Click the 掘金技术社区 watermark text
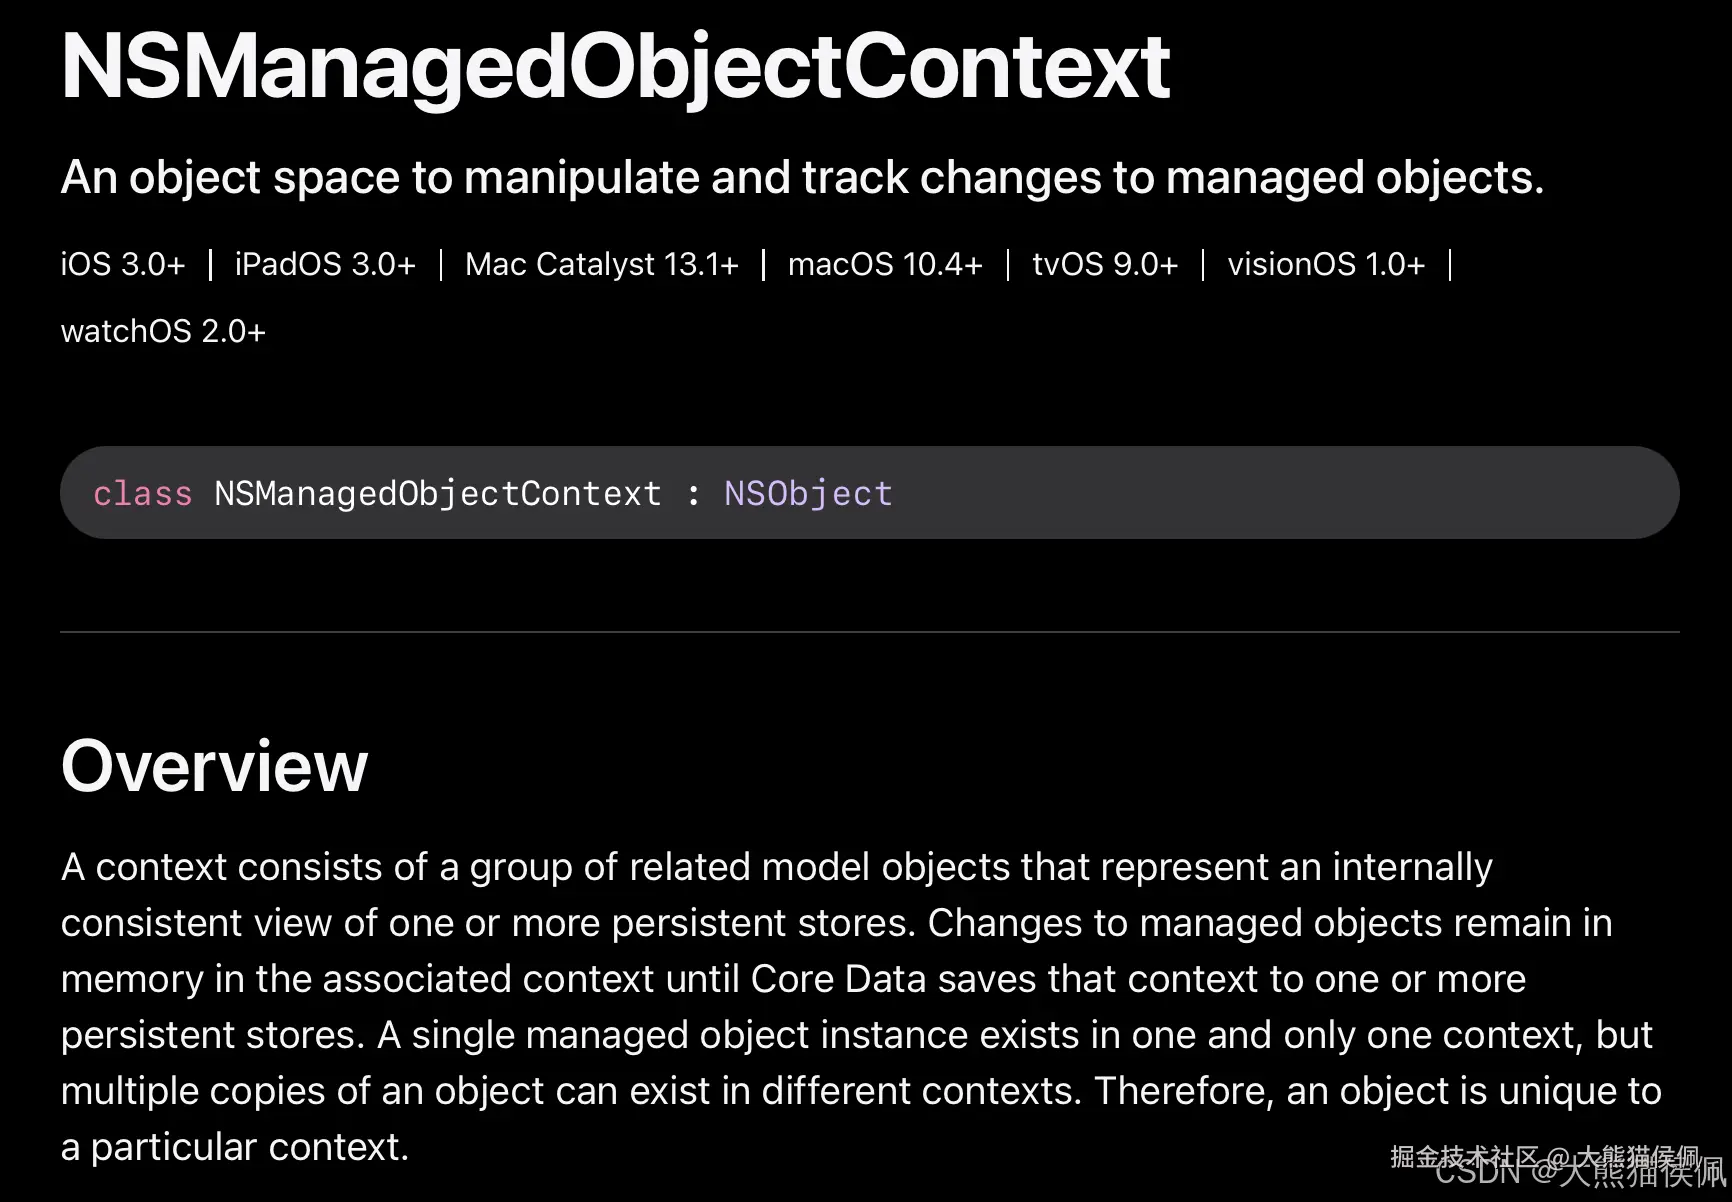 pos(1462,1155)
